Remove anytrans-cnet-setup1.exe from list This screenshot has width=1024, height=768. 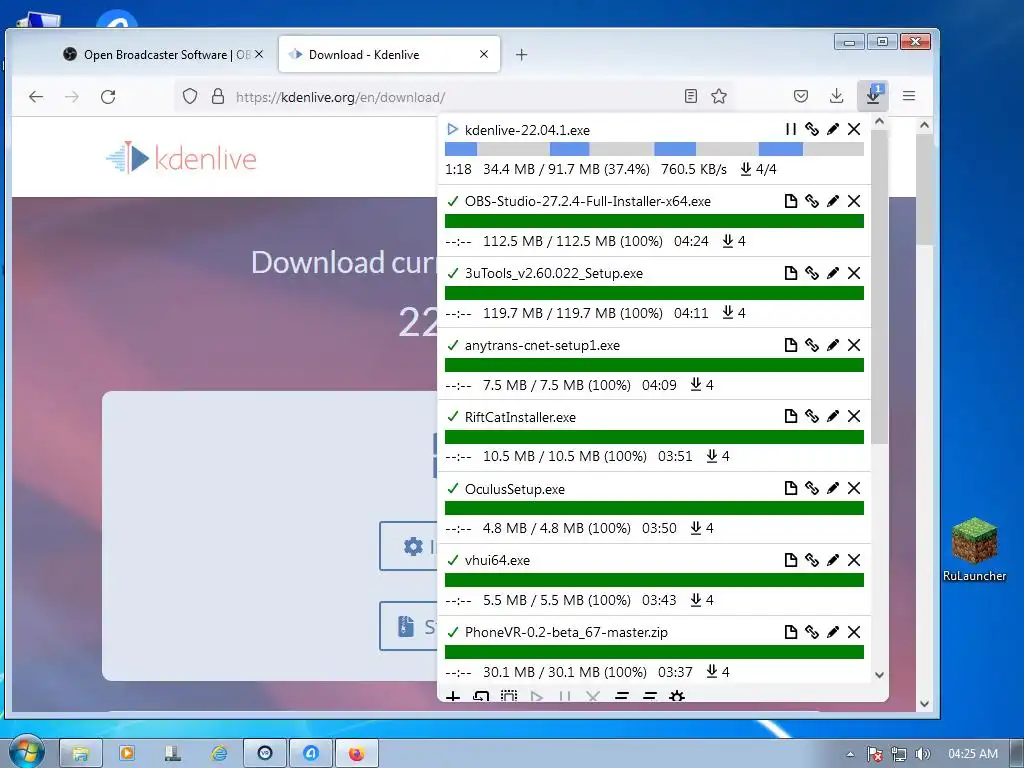[854, 345]
